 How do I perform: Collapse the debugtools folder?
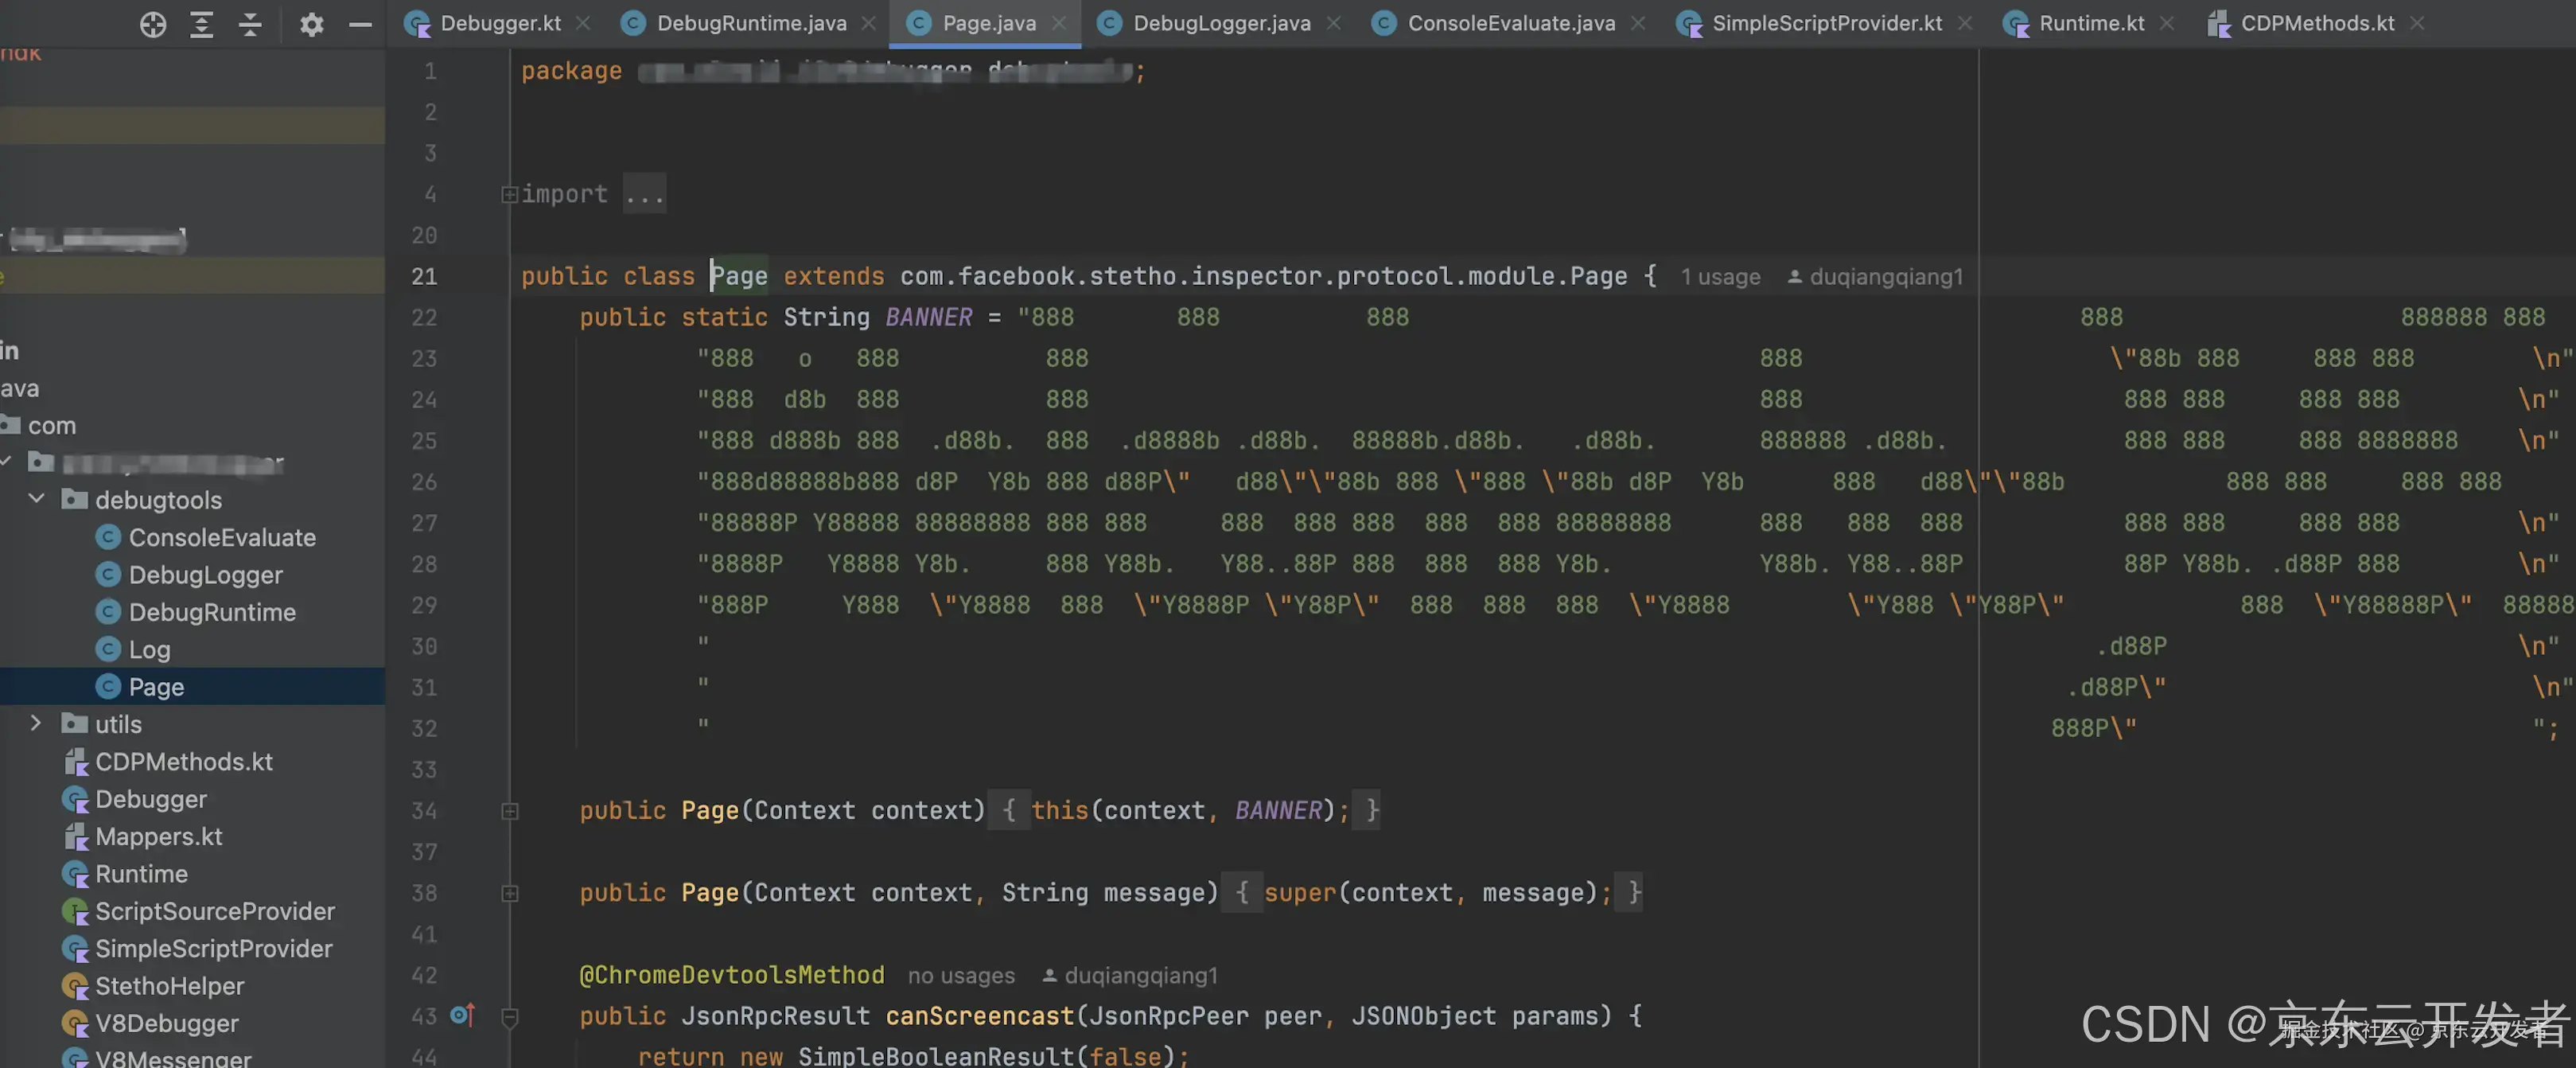37,499
